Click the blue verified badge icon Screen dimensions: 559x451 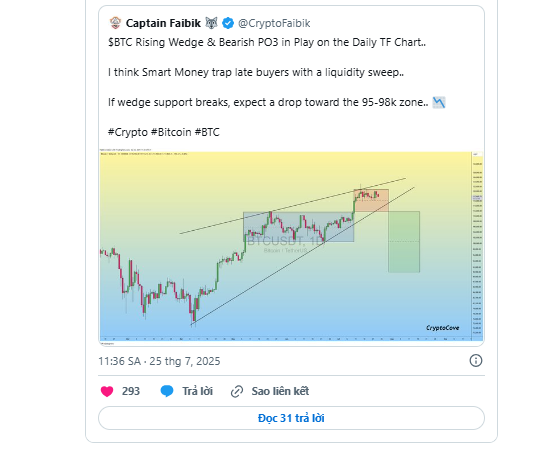(x=228, y=23)
